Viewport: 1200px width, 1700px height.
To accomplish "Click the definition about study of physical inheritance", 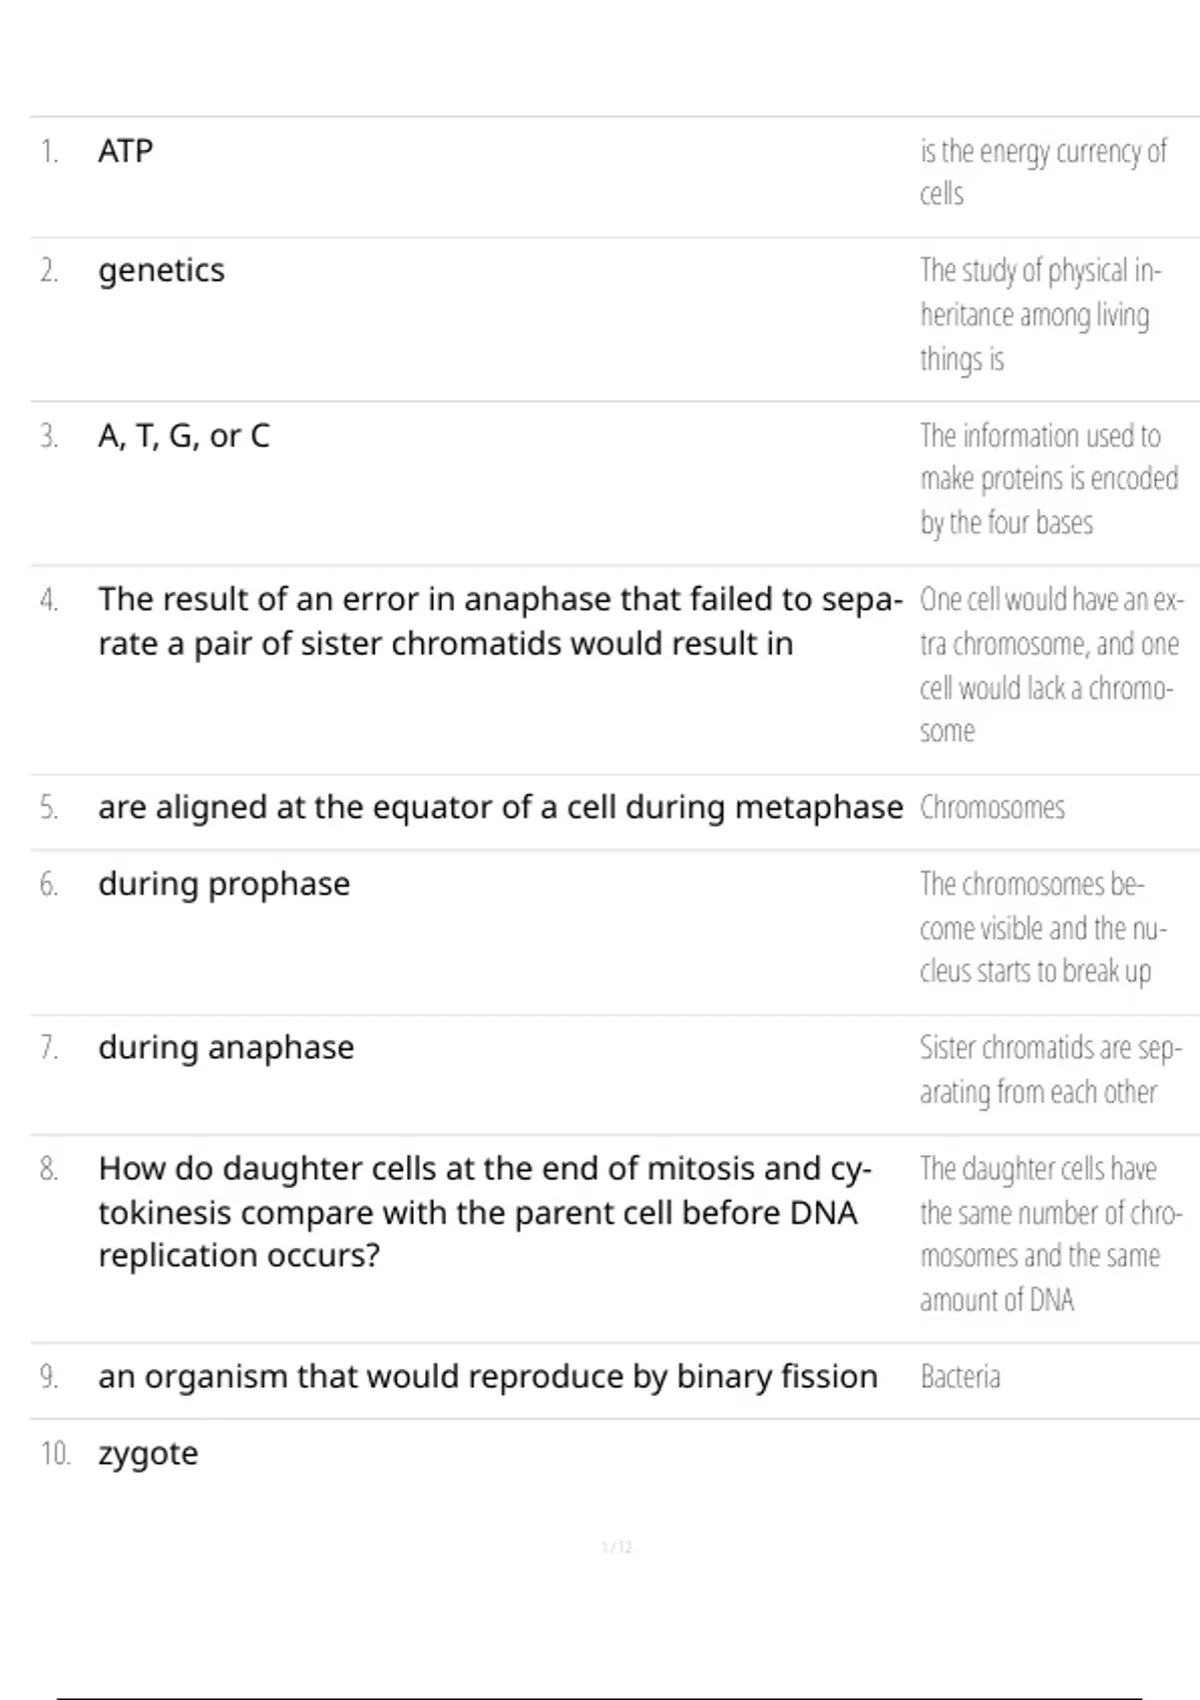I will [1040, 314].
